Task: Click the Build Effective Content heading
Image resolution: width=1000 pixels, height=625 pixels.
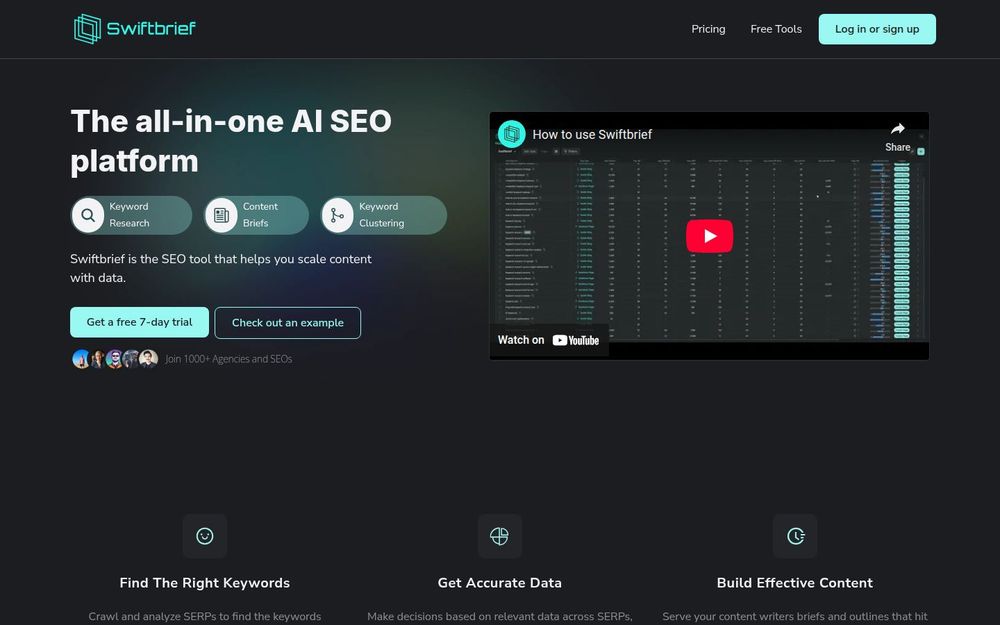Action: coord(795,583)
